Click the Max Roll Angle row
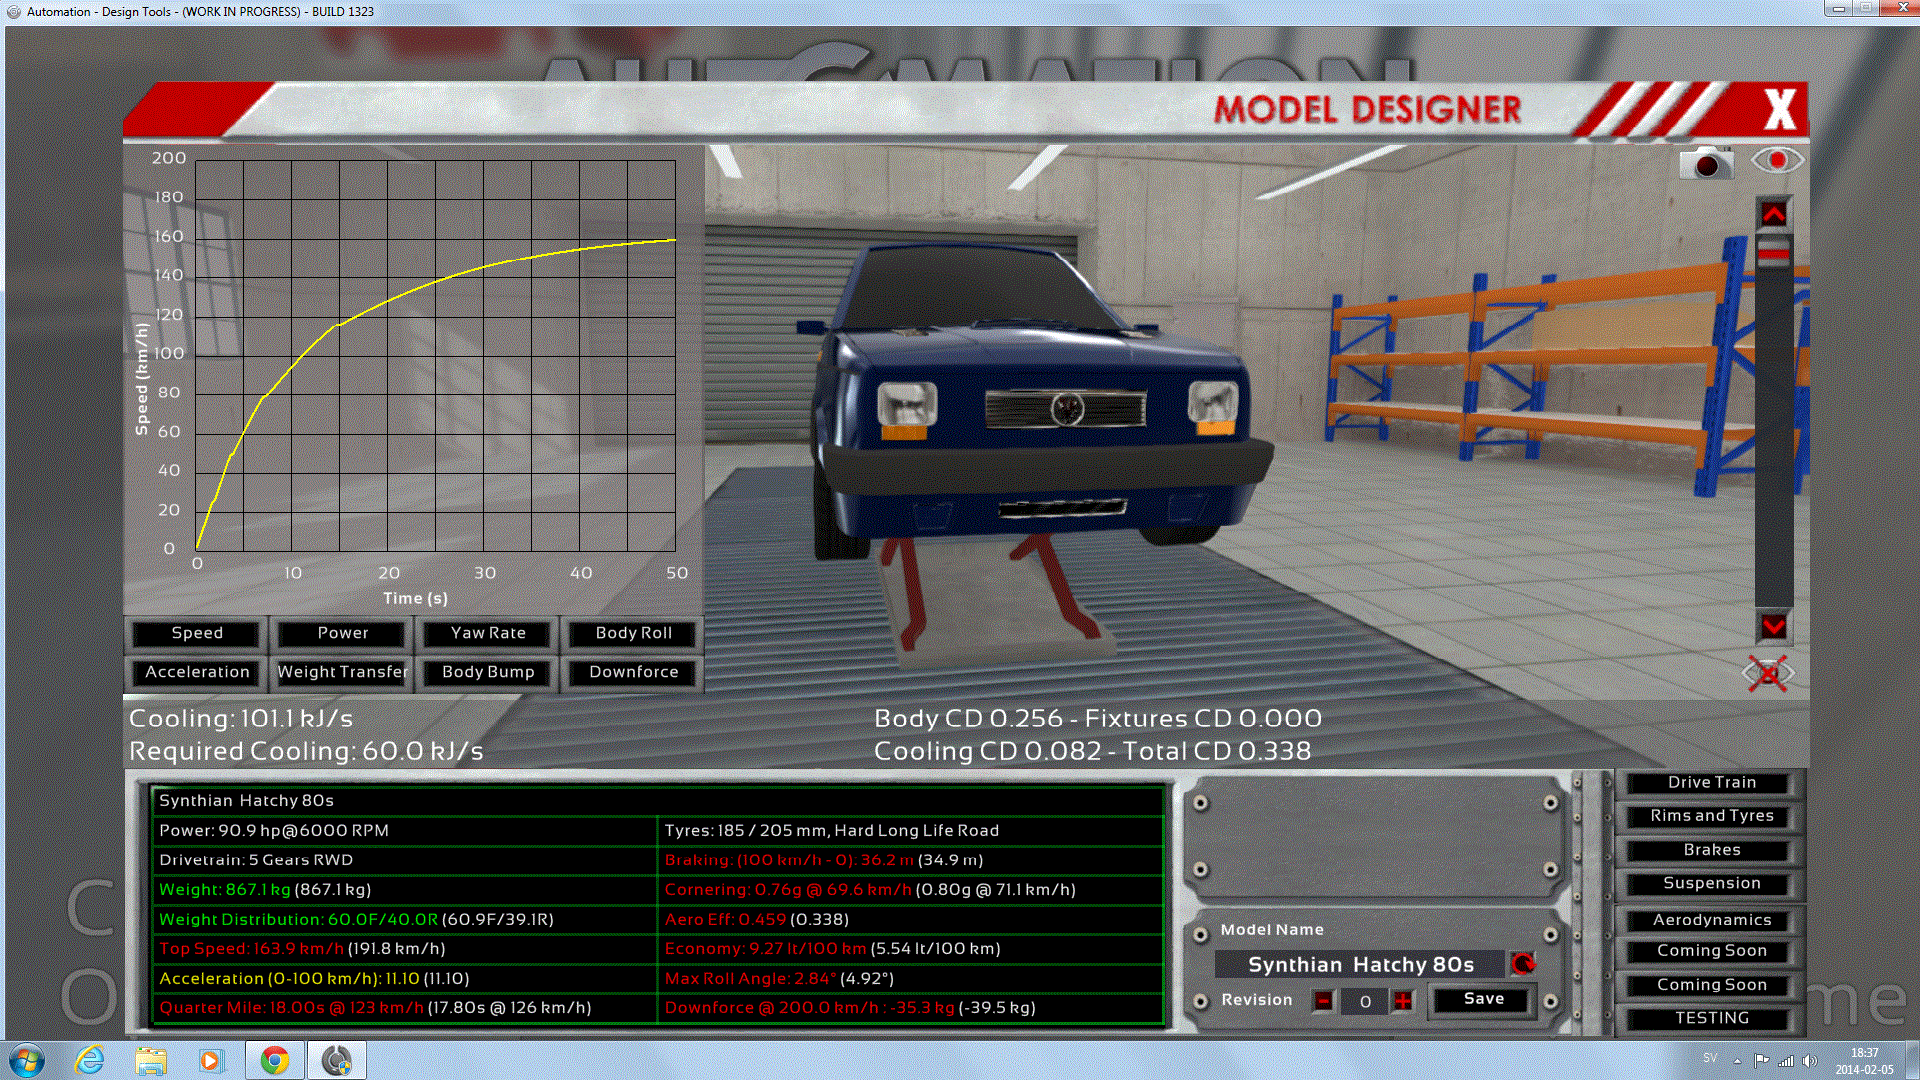Screen dimensions: 1920x1080 click(x=911, y=979)
